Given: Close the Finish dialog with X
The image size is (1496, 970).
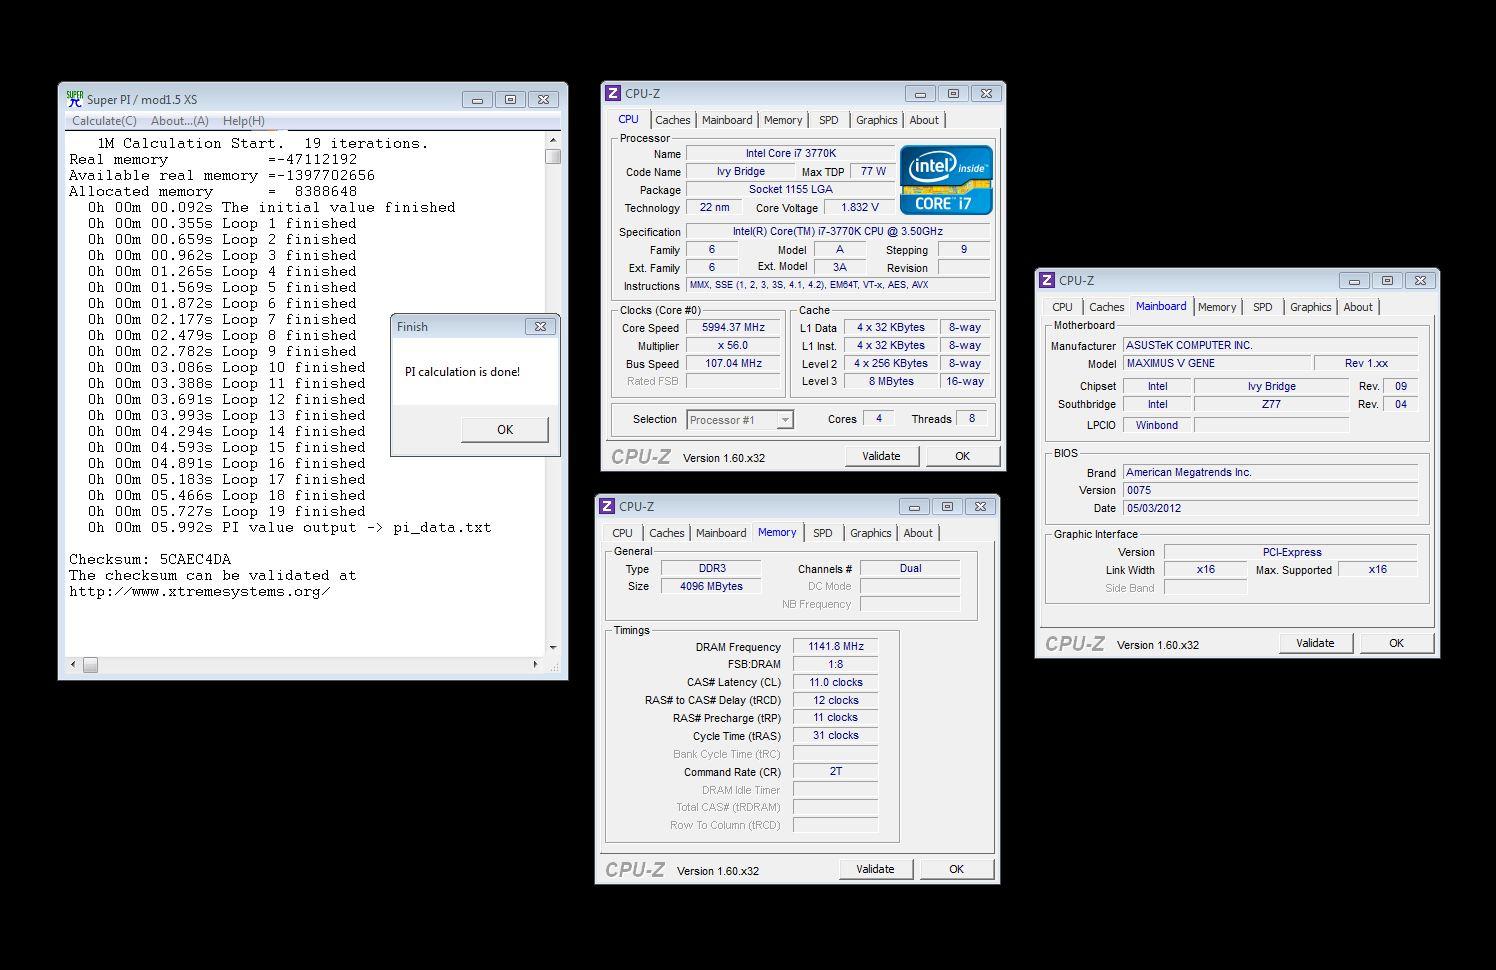Looking at the screenshot, I should [540, 326].
